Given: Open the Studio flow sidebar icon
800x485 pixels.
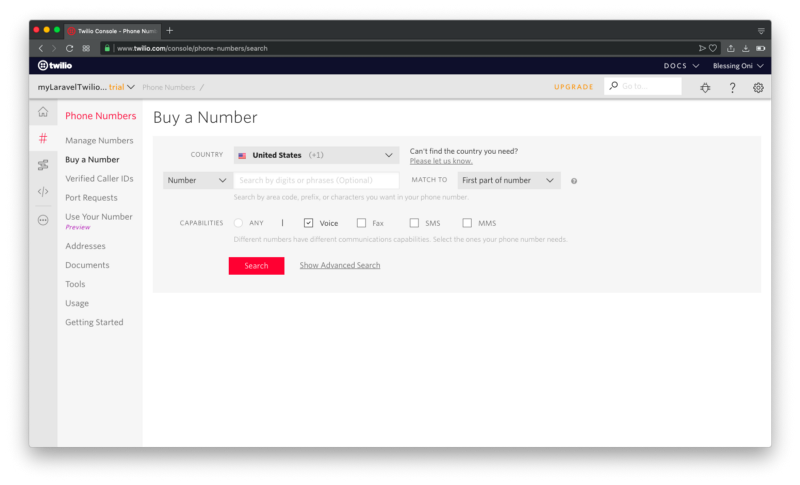Looking at the screenshot, I should pyautogui.click(x=43, y=165).
